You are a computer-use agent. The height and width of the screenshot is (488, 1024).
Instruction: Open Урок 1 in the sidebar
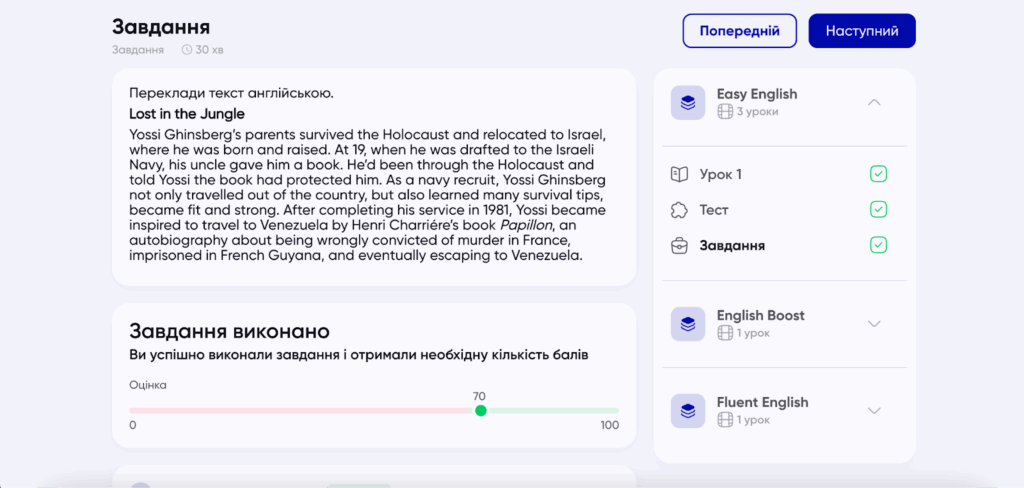(720, 175)
